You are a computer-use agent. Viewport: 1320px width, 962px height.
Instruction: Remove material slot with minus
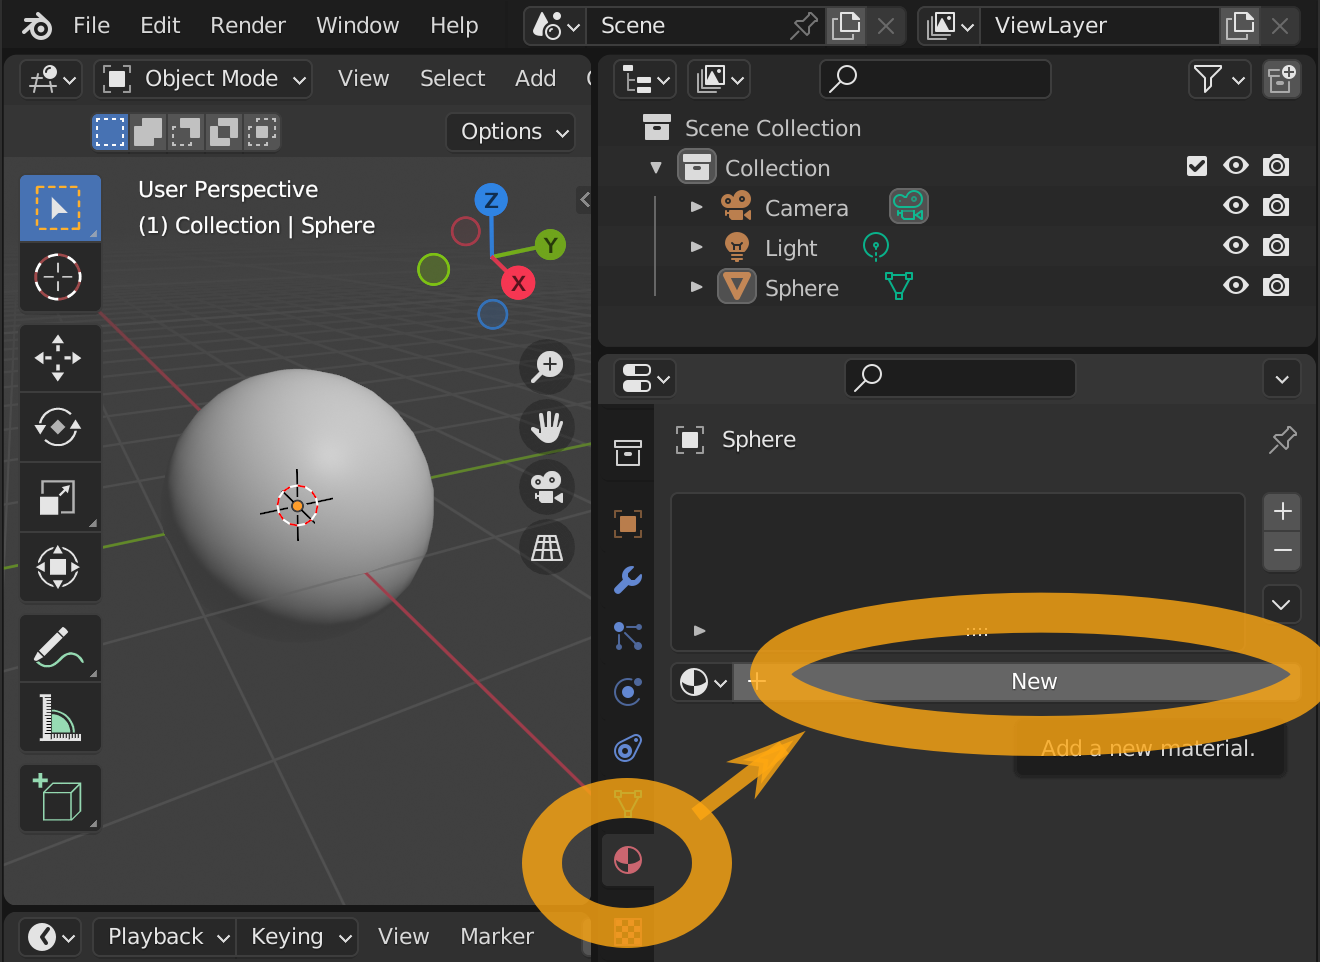[x=1282, y=550]
